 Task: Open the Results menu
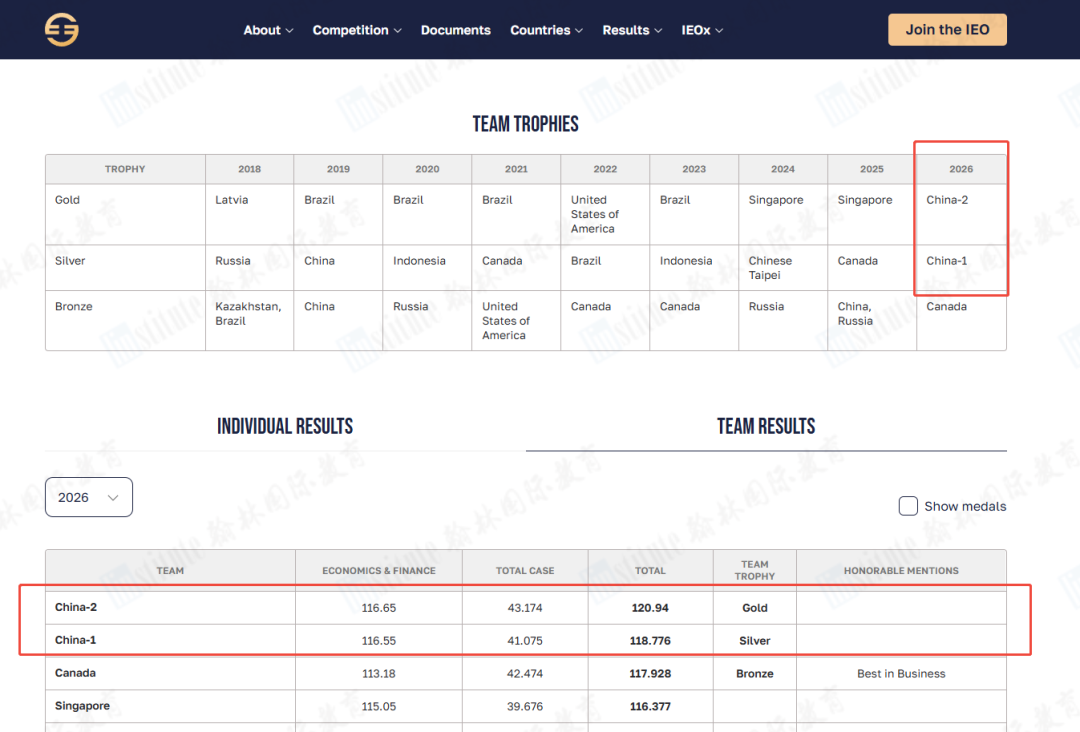point(632,30)
